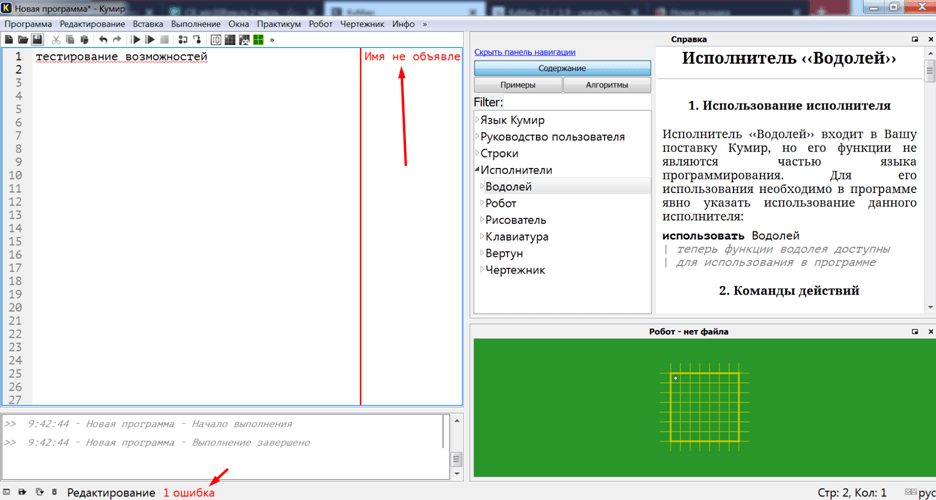Expand the Робот entry arrow in tree
936x500 pixels.
(481, 203)
